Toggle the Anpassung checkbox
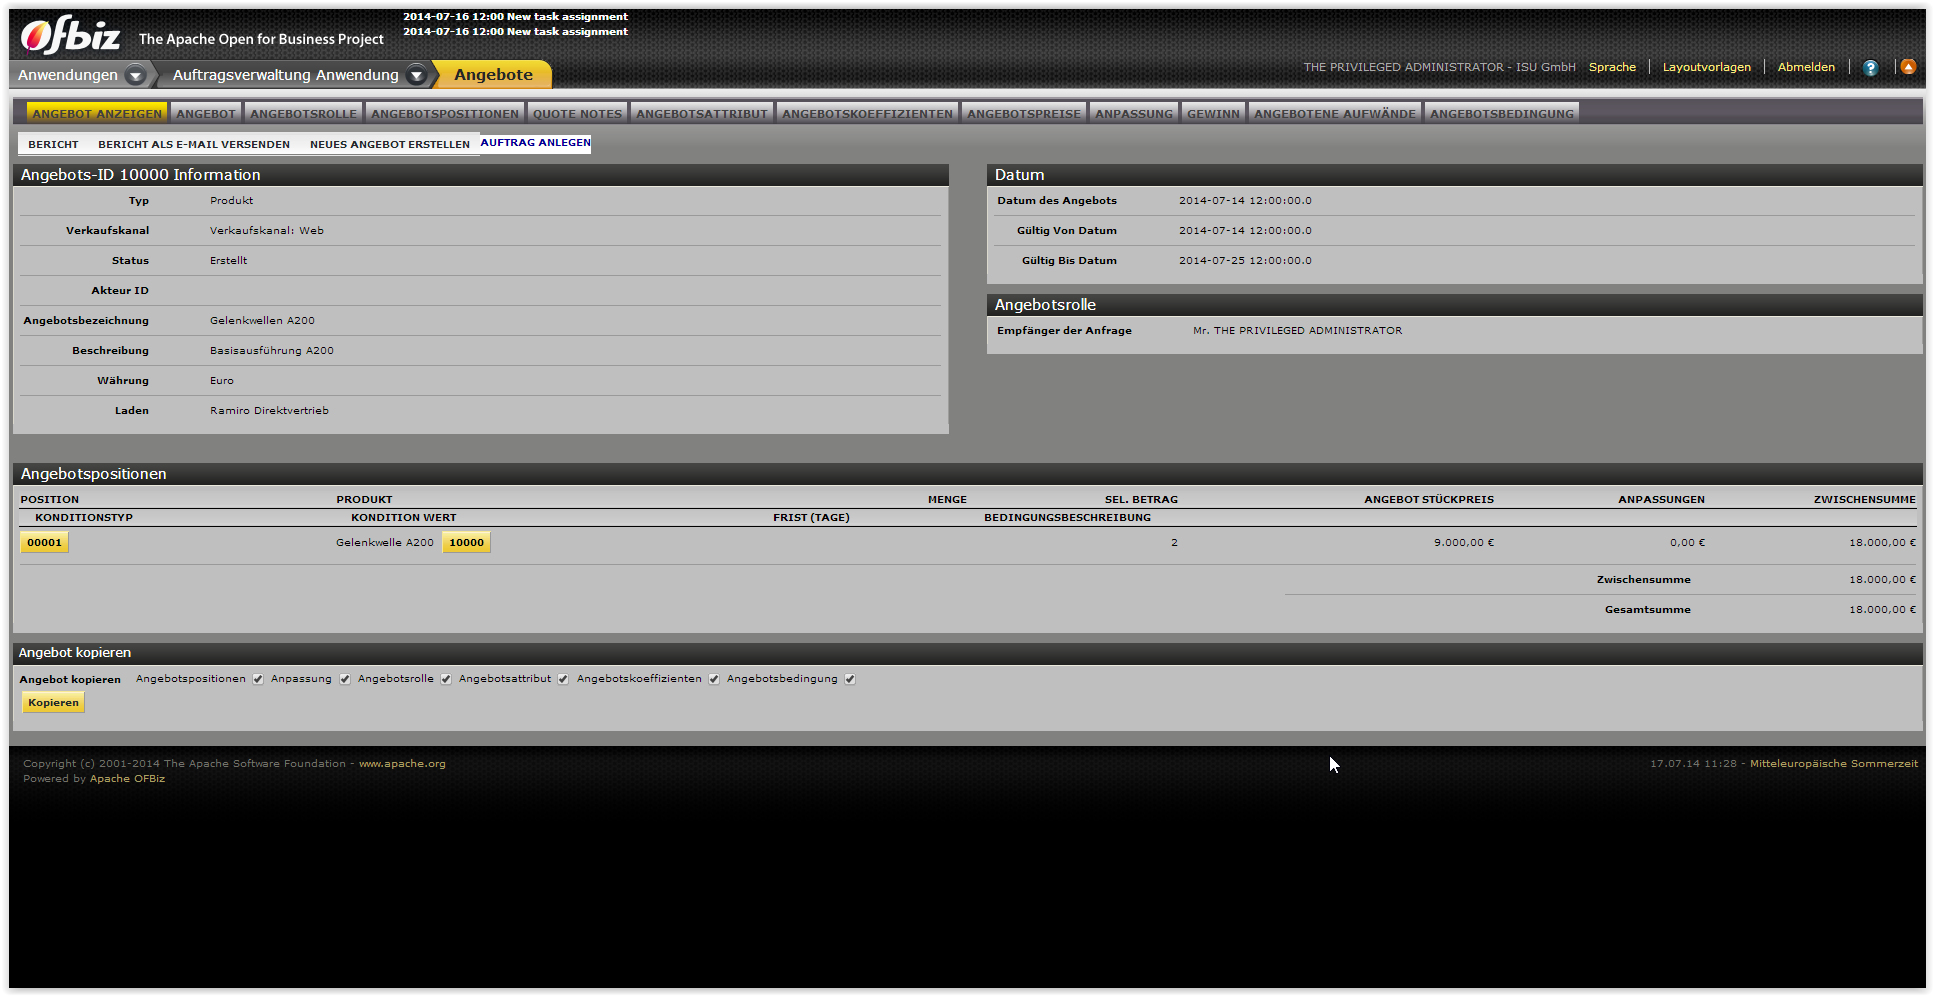Image resolution: width=1934 pixels, height=996 pixels. pos(345,679)
